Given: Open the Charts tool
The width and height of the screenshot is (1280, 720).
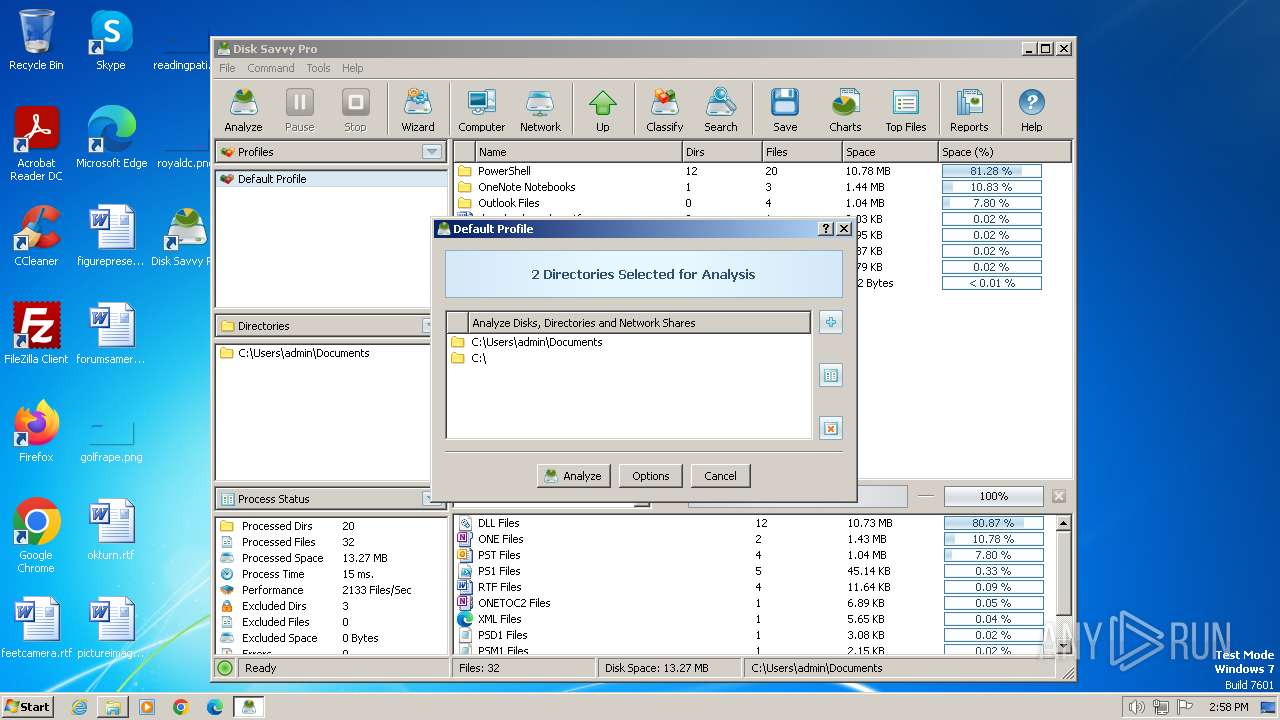Looking at the screenshot, I should coord(845,109).
